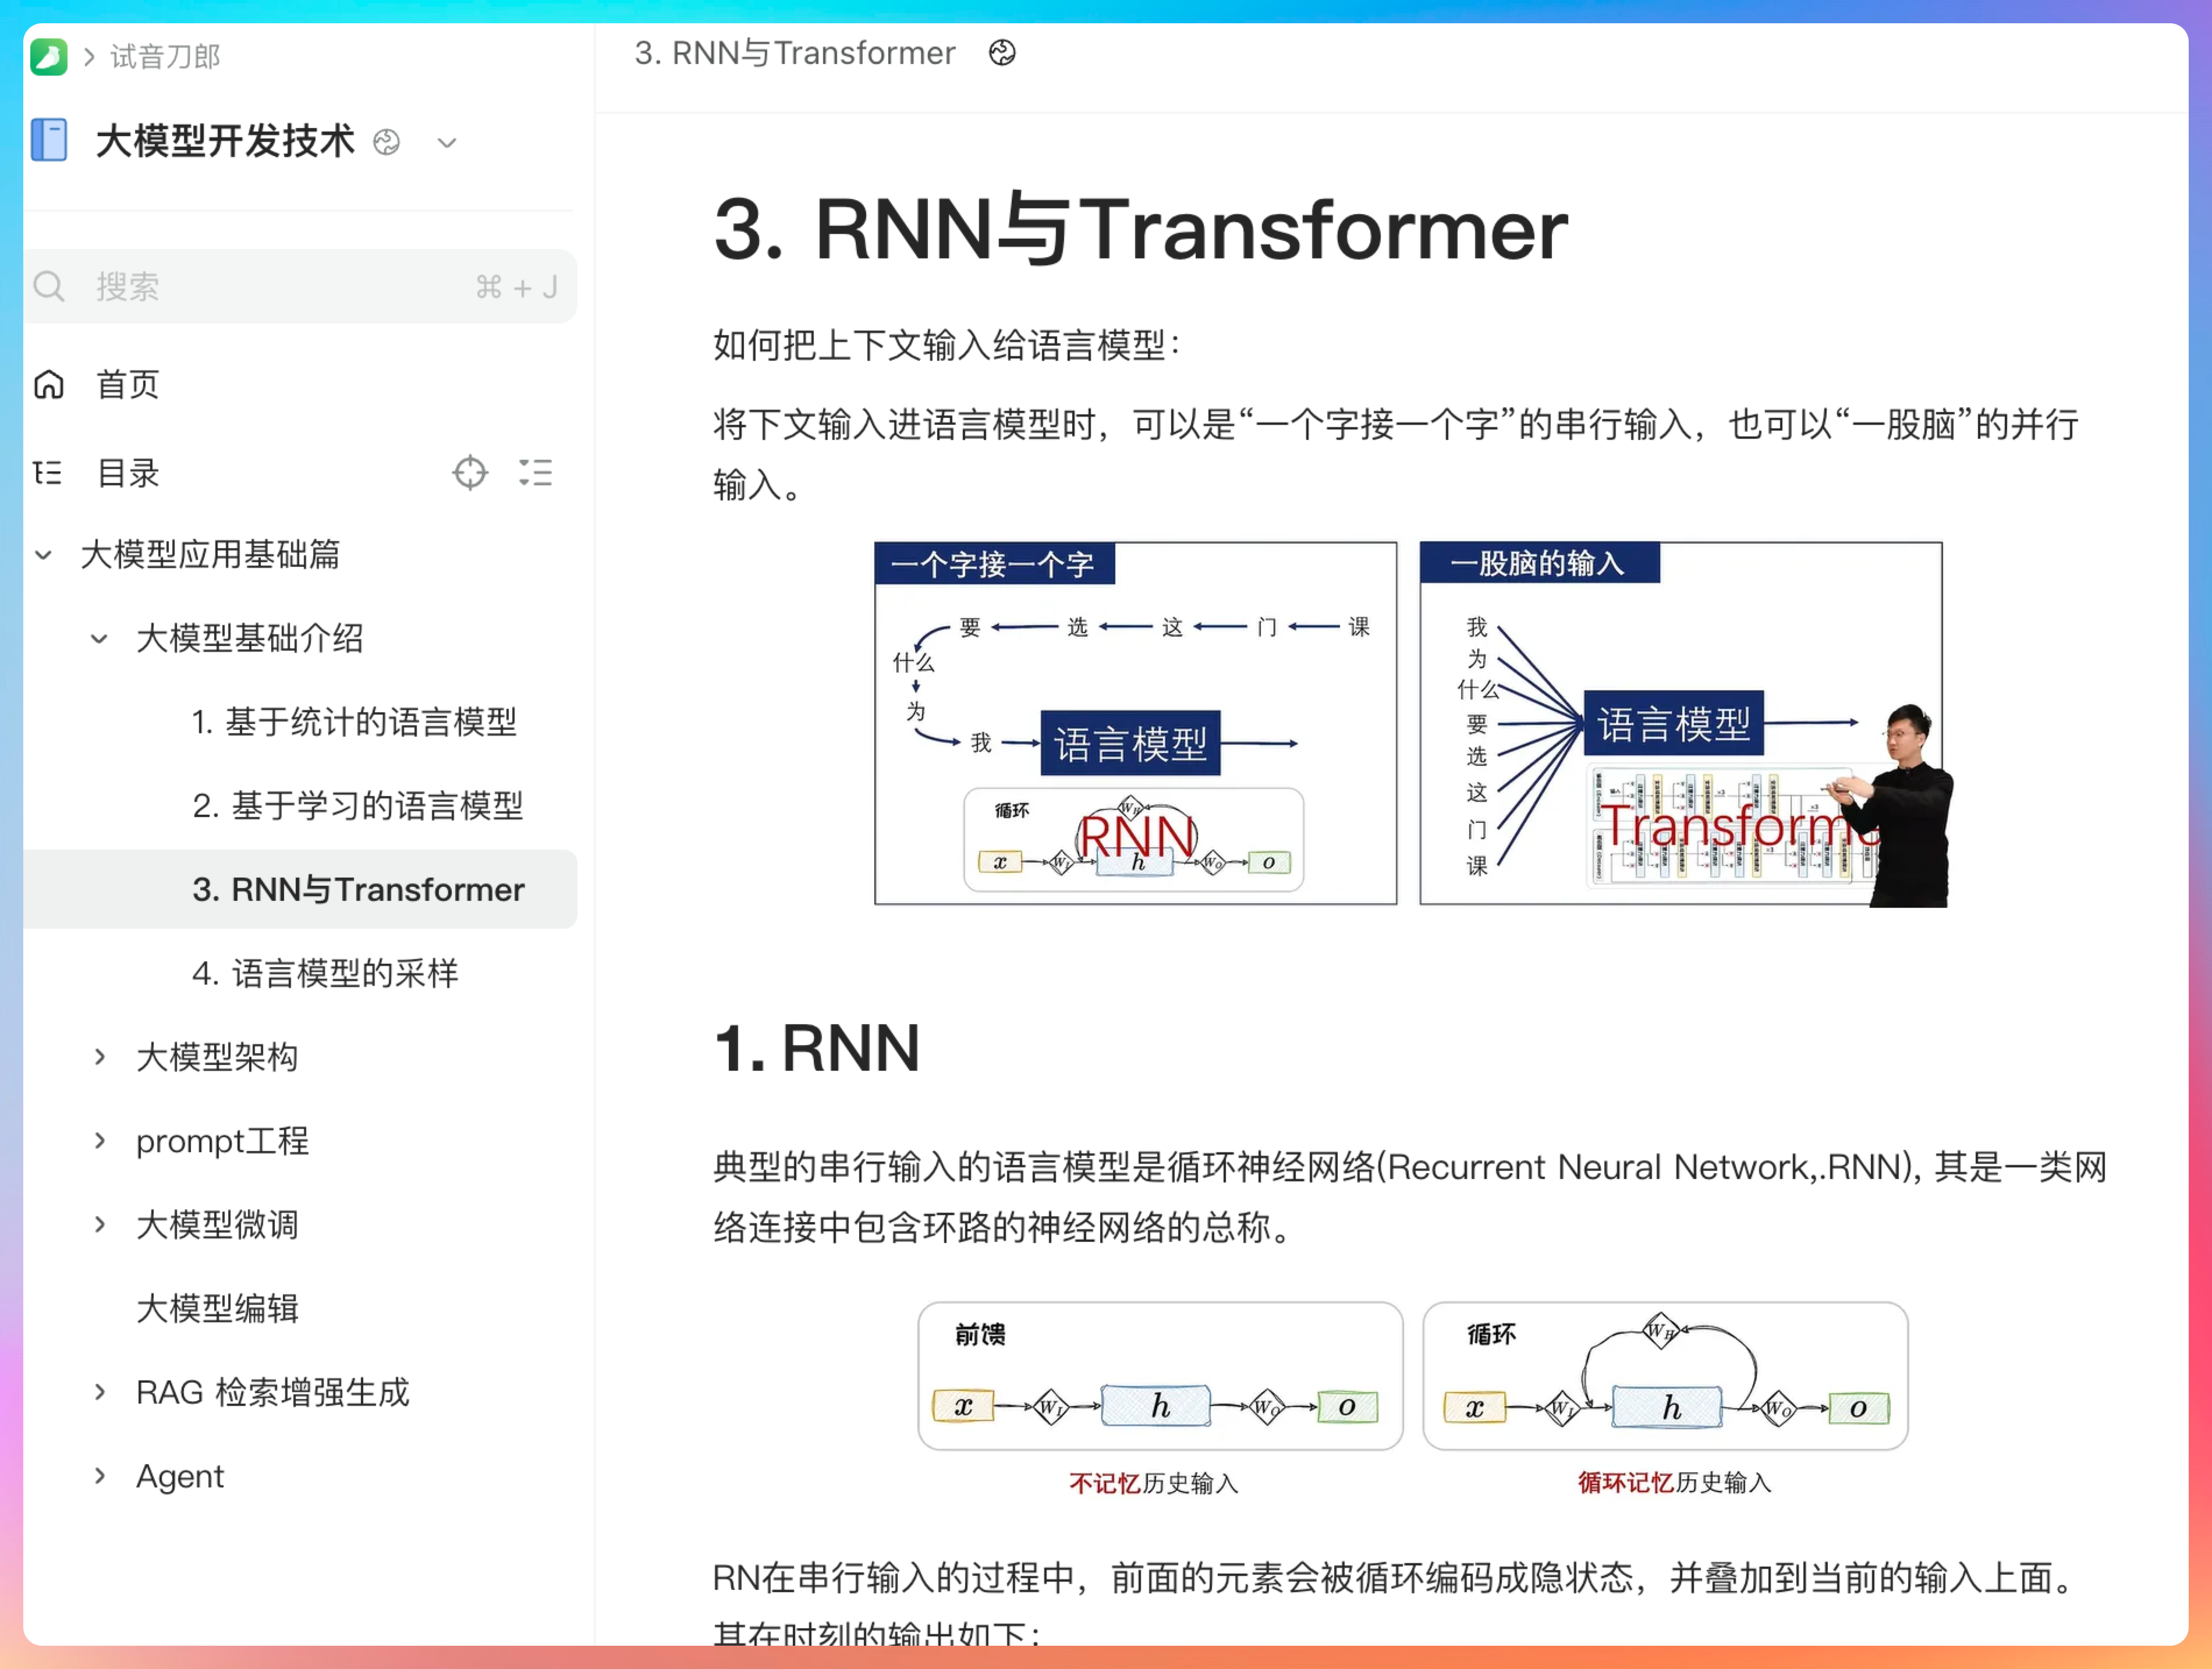Click the globe icon beside the notebook title
Viewport: 2212px width, 1669px height.
pos(386,142)
